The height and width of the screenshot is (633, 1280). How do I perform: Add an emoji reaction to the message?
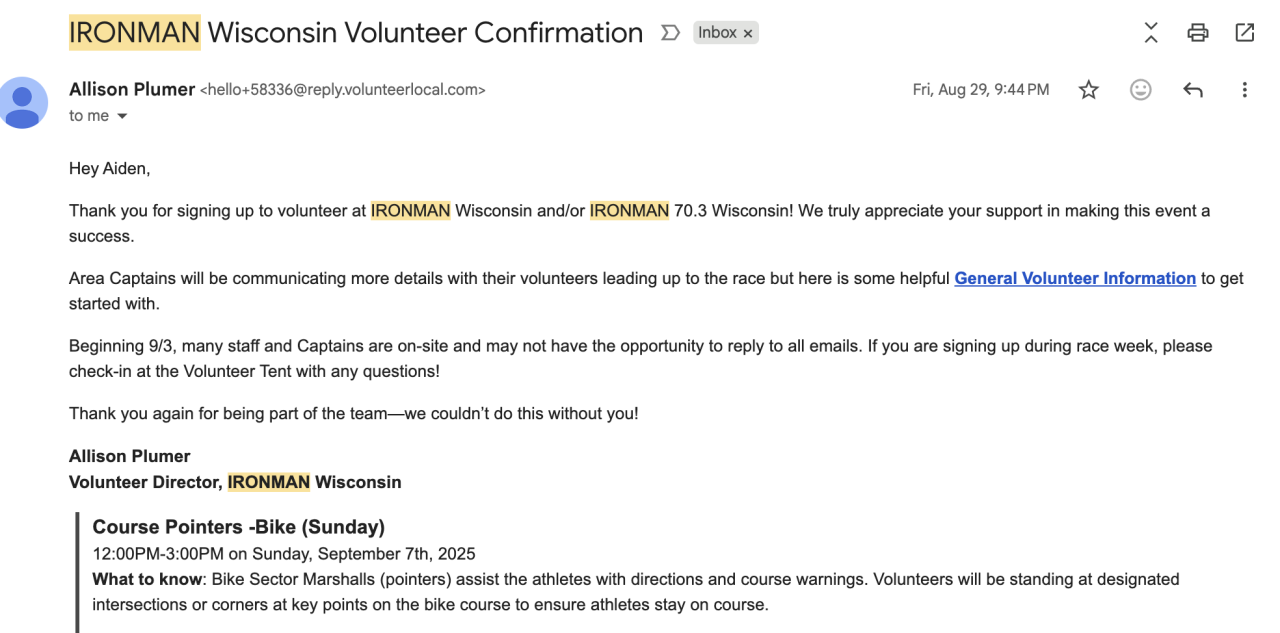tap(1140, 90)
